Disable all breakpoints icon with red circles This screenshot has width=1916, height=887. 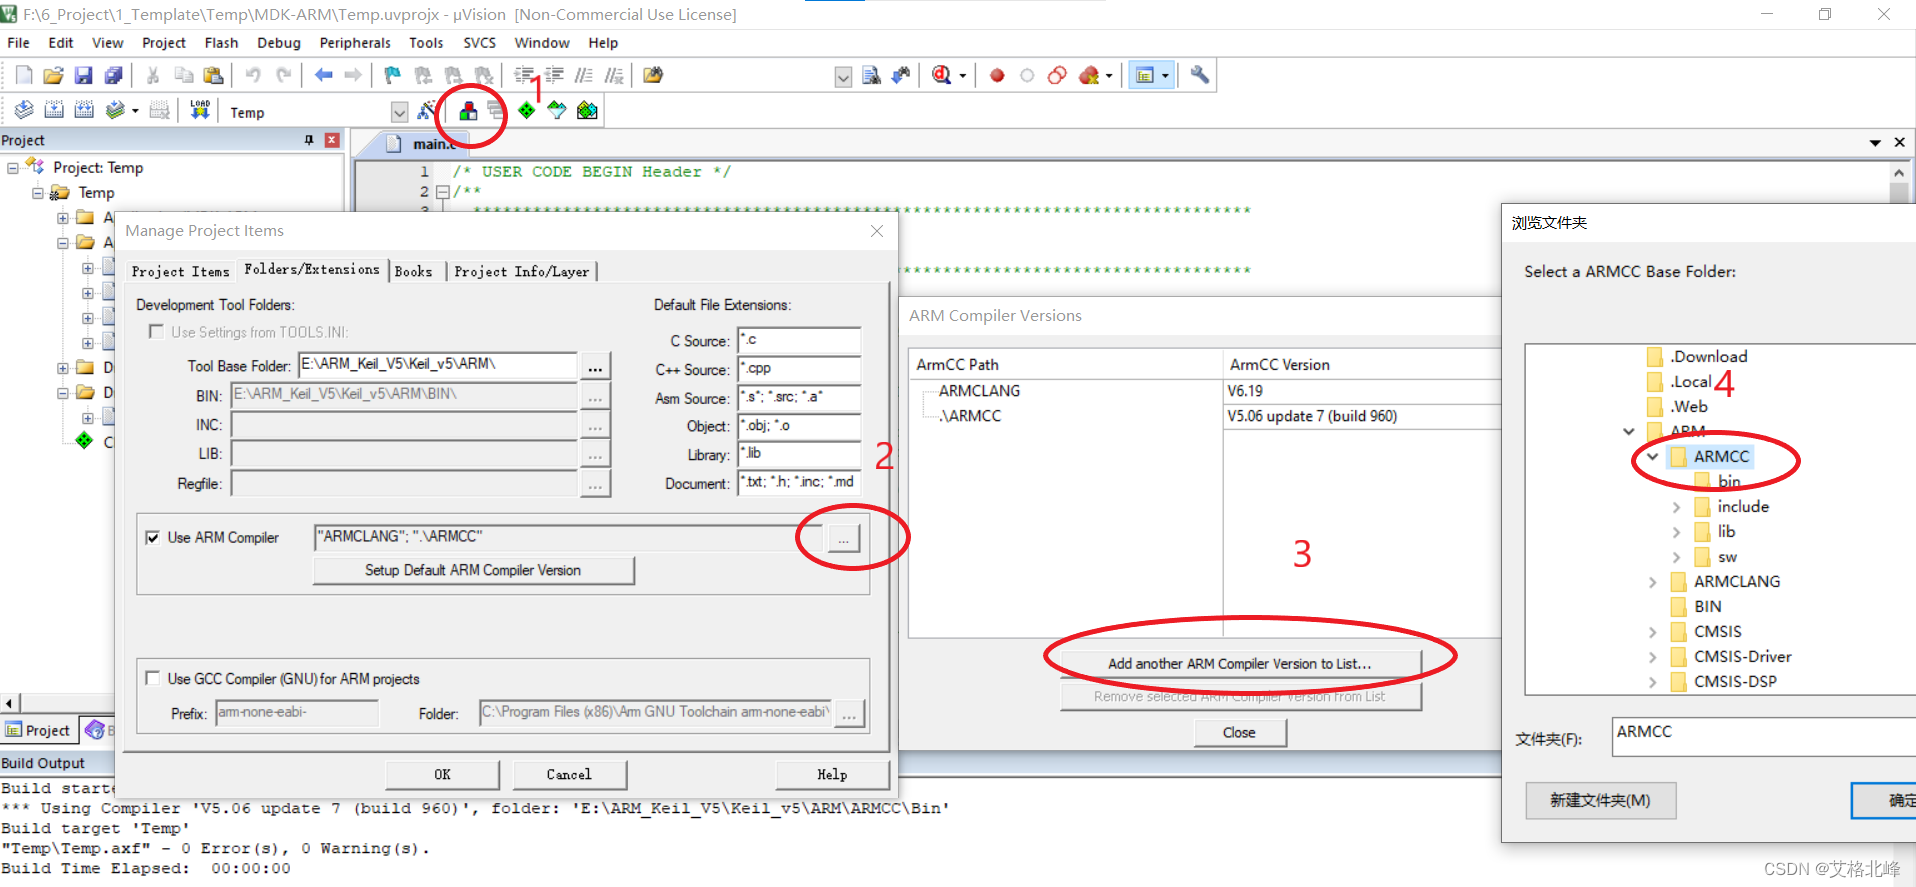point(1057,75)
